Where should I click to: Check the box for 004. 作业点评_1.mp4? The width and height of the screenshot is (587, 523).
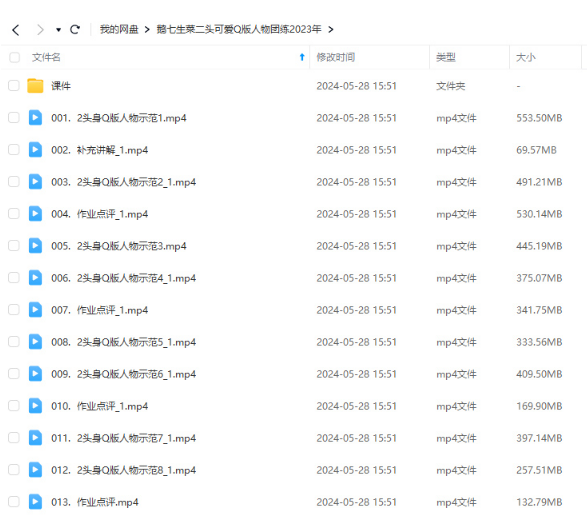(x=14, y=214)
